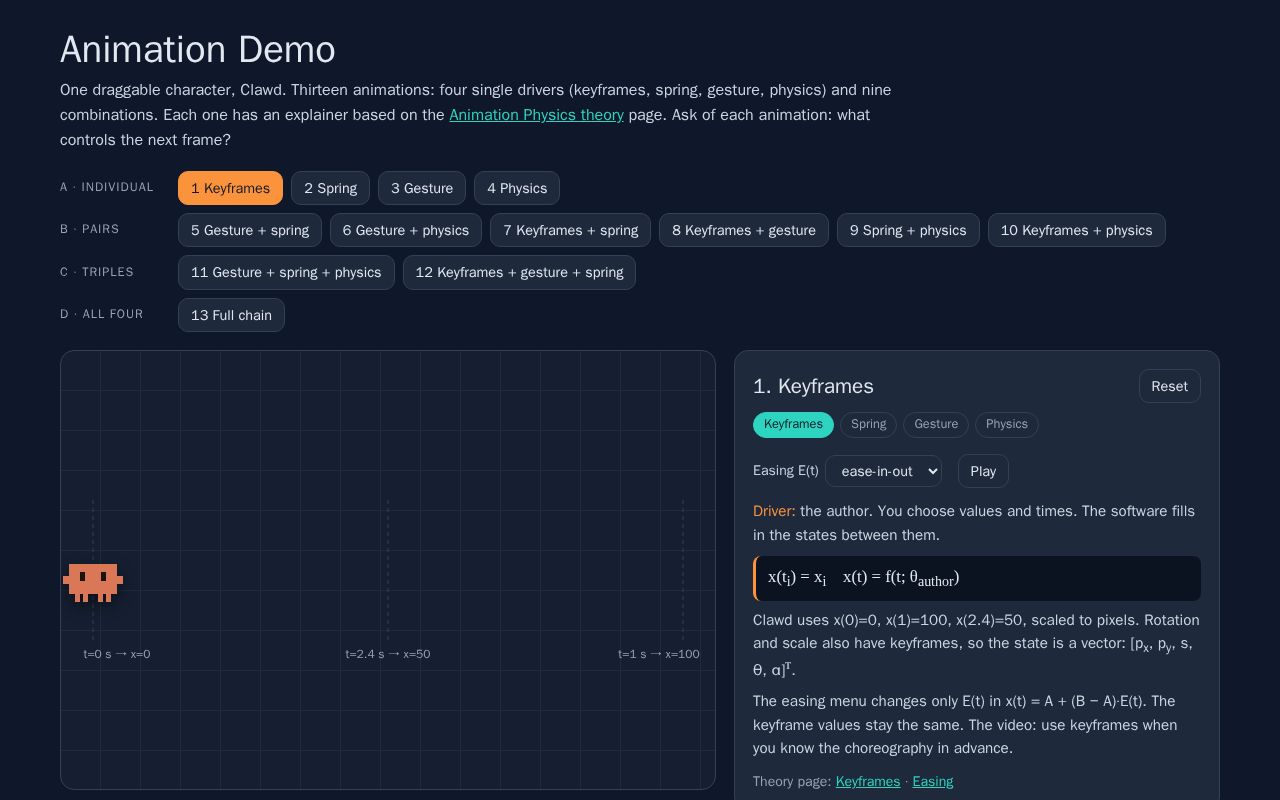The height and width of the screenshot is (800, 1280).
Task: Open the Easing E(t) dropdown
Action: pyautogui.click(x=883, y=471)
